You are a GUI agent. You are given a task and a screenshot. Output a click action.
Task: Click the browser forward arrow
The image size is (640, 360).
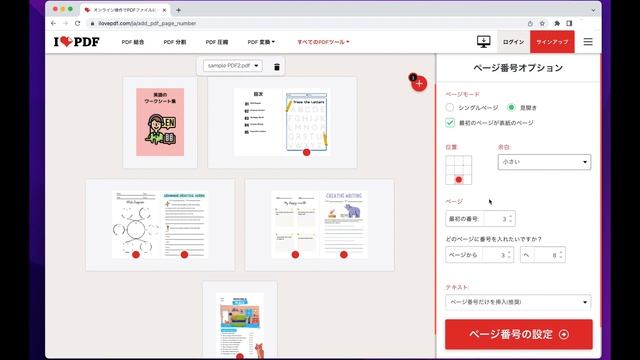pos(65,23)
